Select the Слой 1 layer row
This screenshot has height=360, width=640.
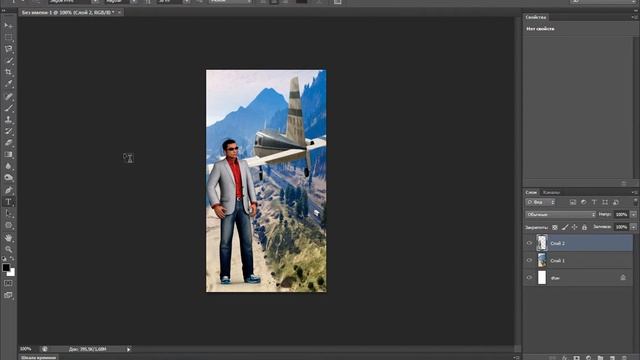(578, 260)
